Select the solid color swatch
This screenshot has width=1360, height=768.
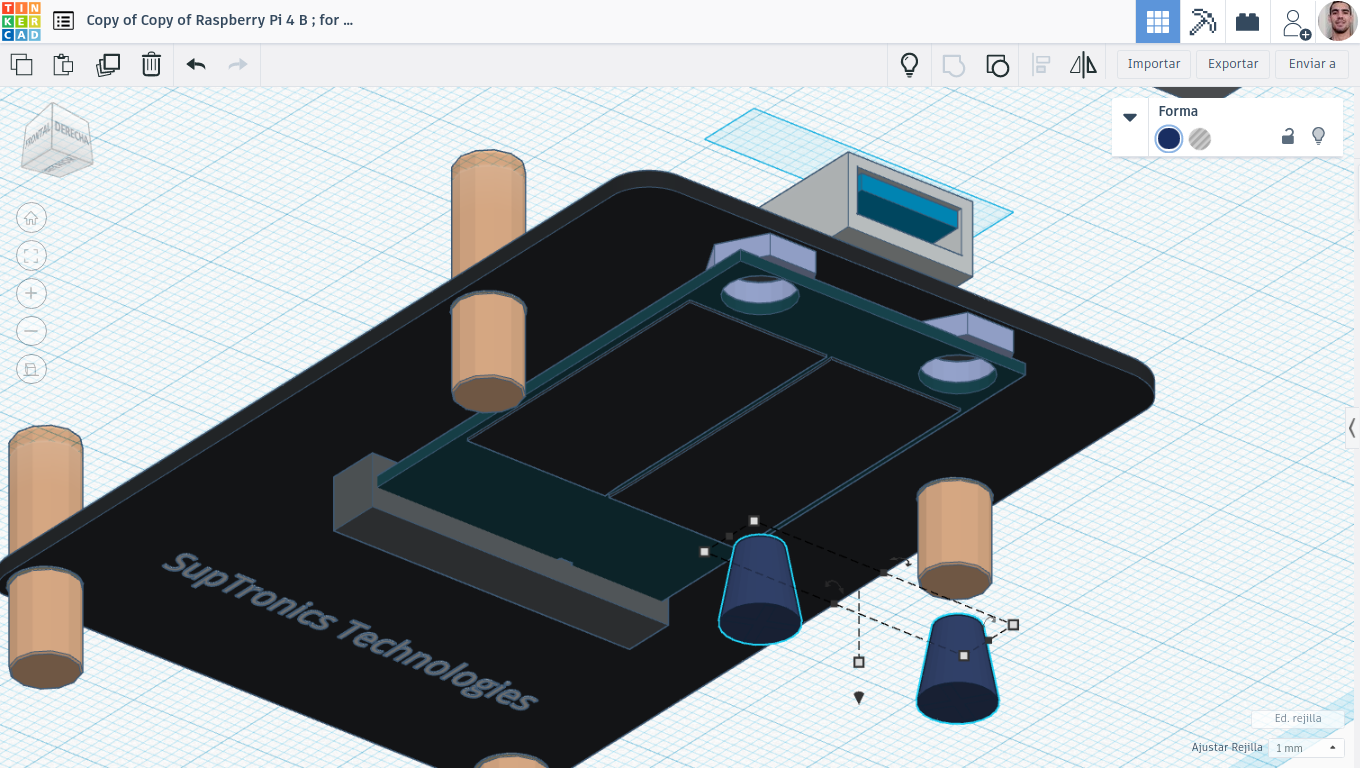click(1169, 139)
